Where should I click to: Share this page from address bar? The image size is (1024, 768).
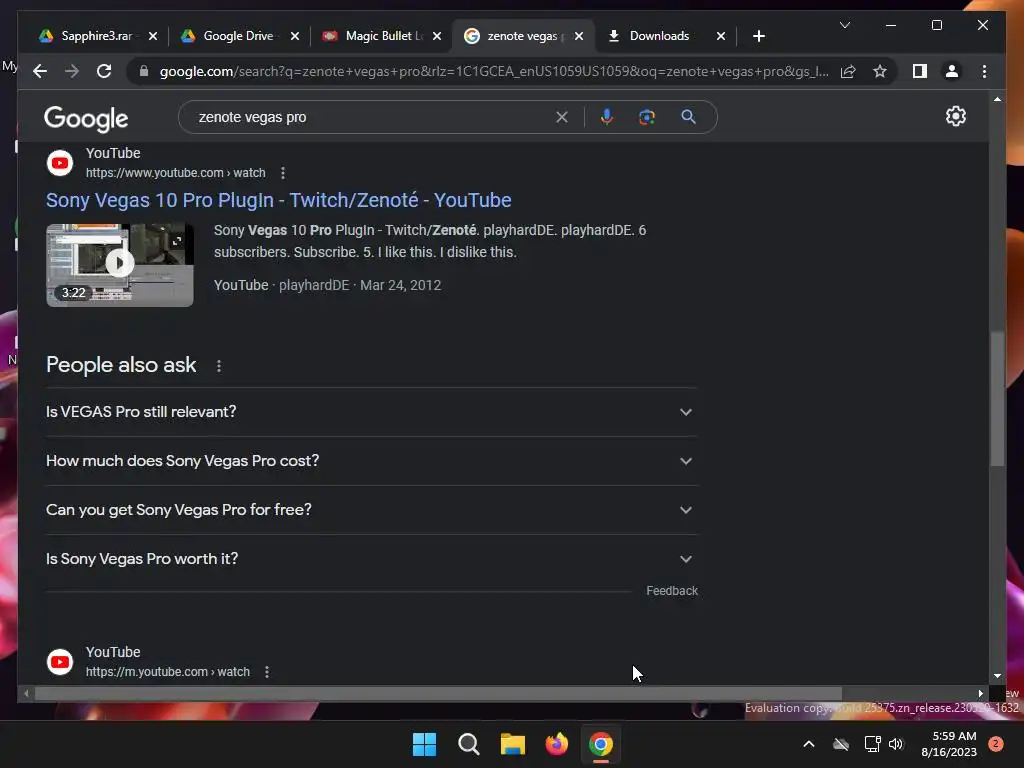pos(848,71)
